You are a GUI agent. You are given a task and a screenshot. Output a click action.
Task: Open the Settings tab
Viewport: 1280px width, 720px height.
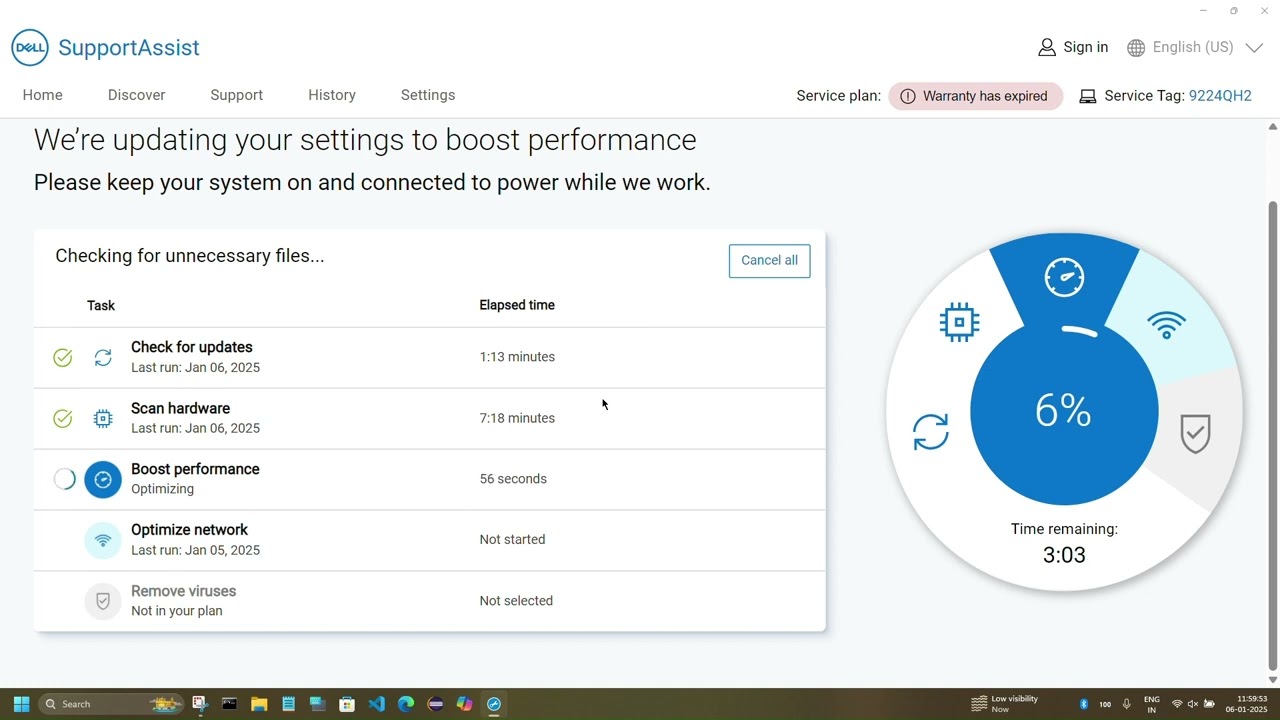tap(428, 95)
